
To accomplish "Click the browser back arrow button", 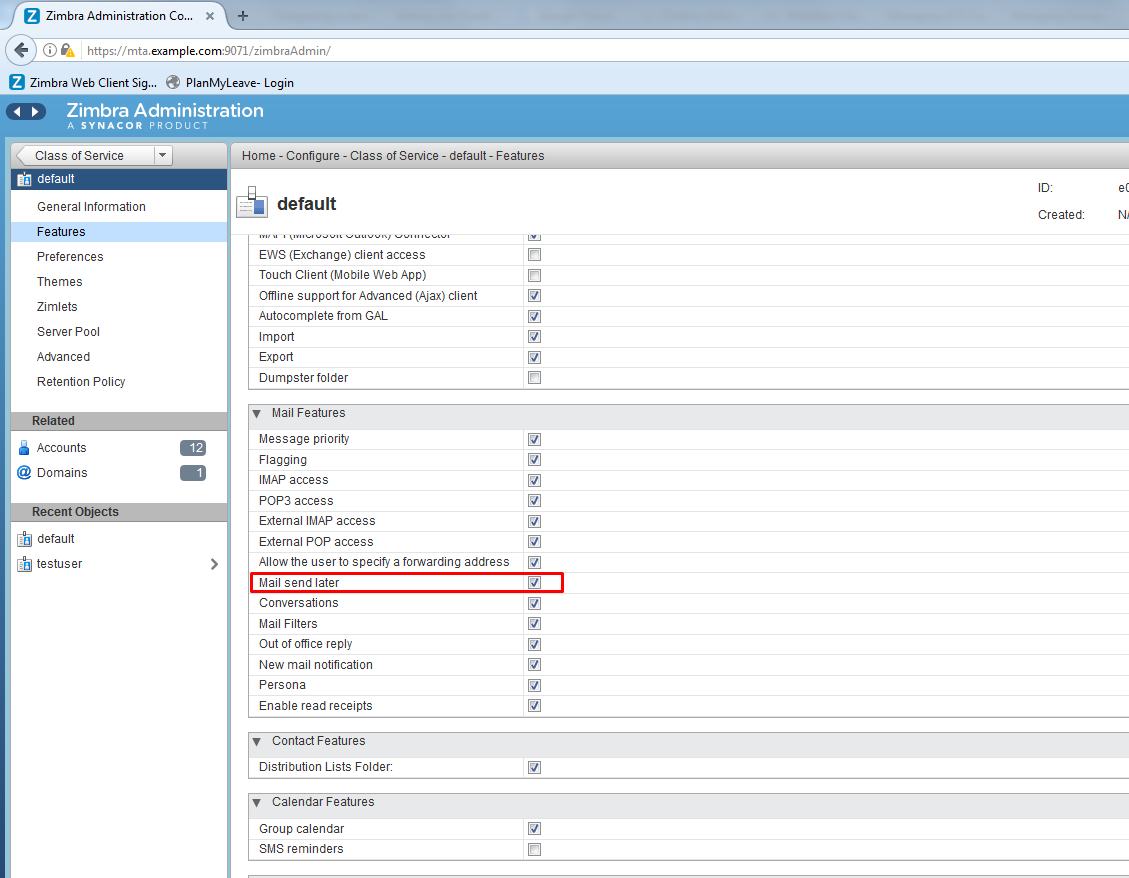I will coord(21,50).
